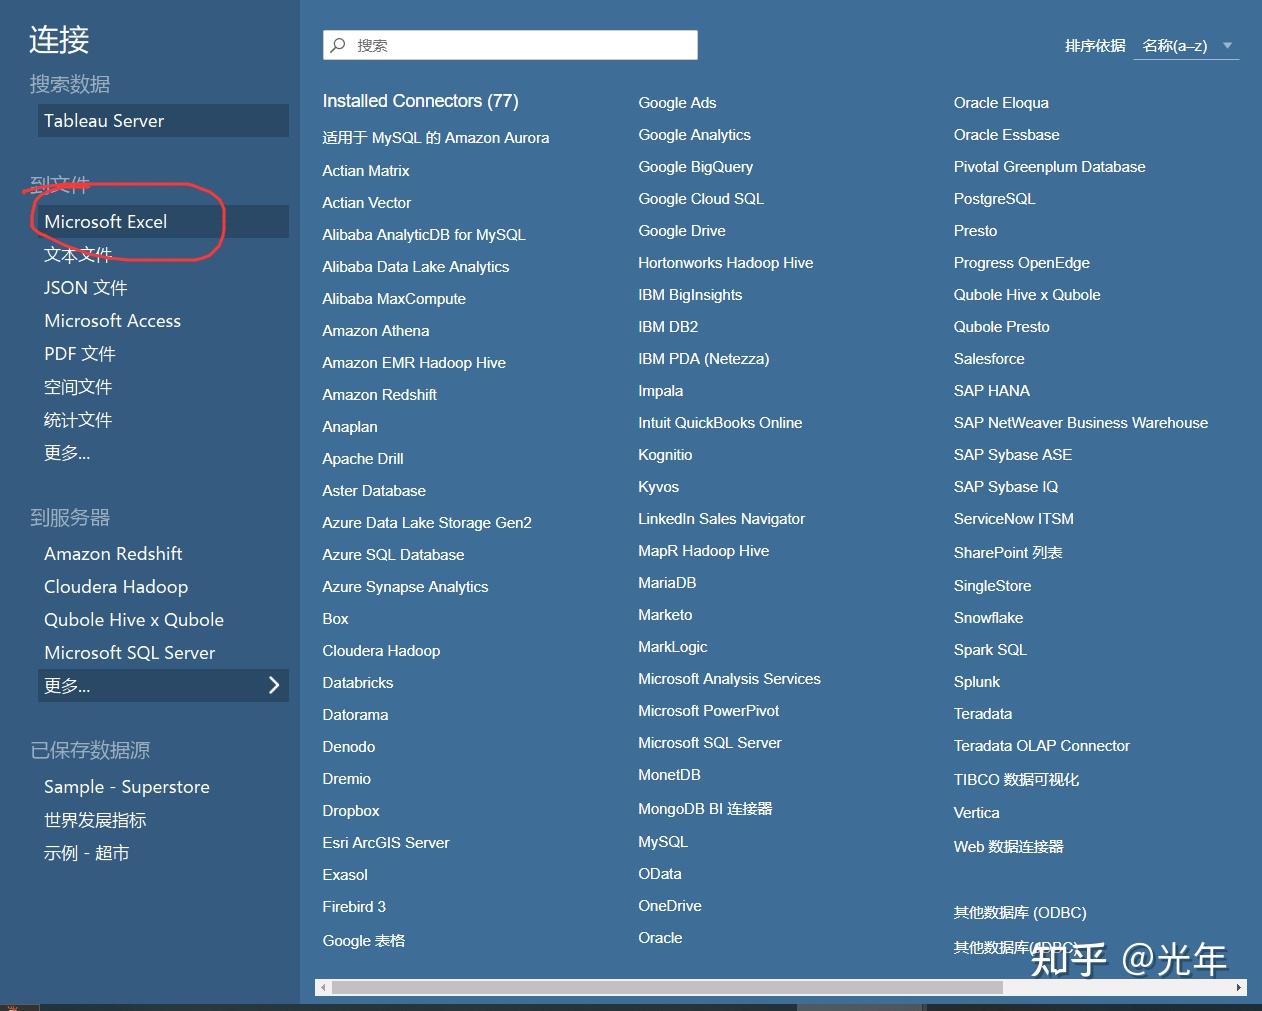Select Web 数据连接器
The width and height of the screenshot is (1262, 1011).
tap(1008, 847)
